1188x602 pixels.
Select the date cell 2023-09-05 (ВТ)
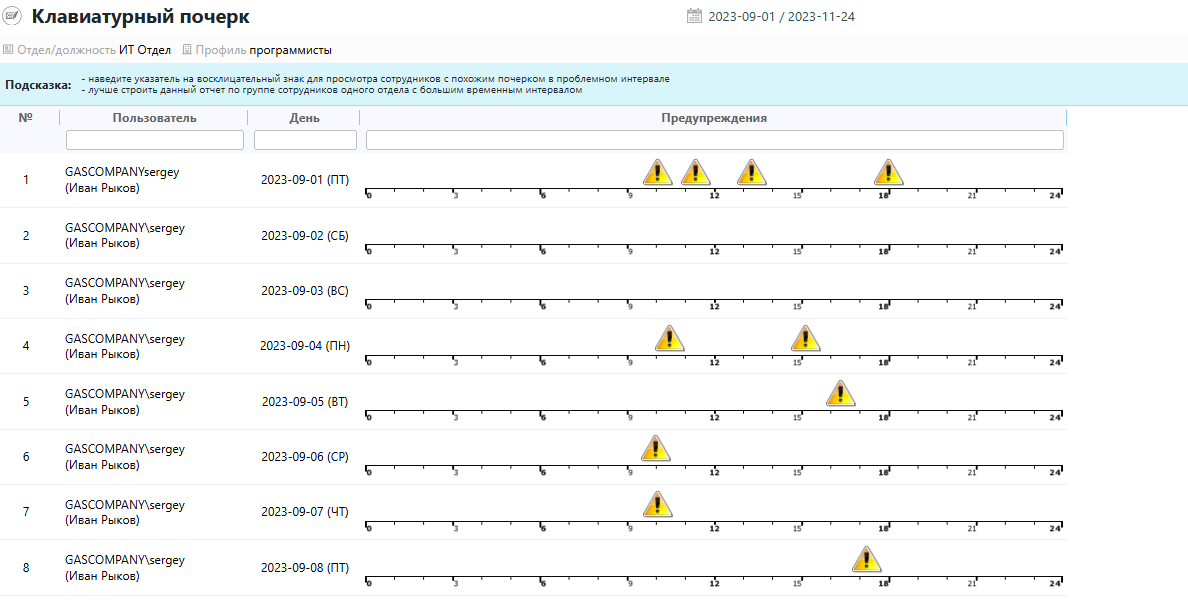tap(305, 401)
